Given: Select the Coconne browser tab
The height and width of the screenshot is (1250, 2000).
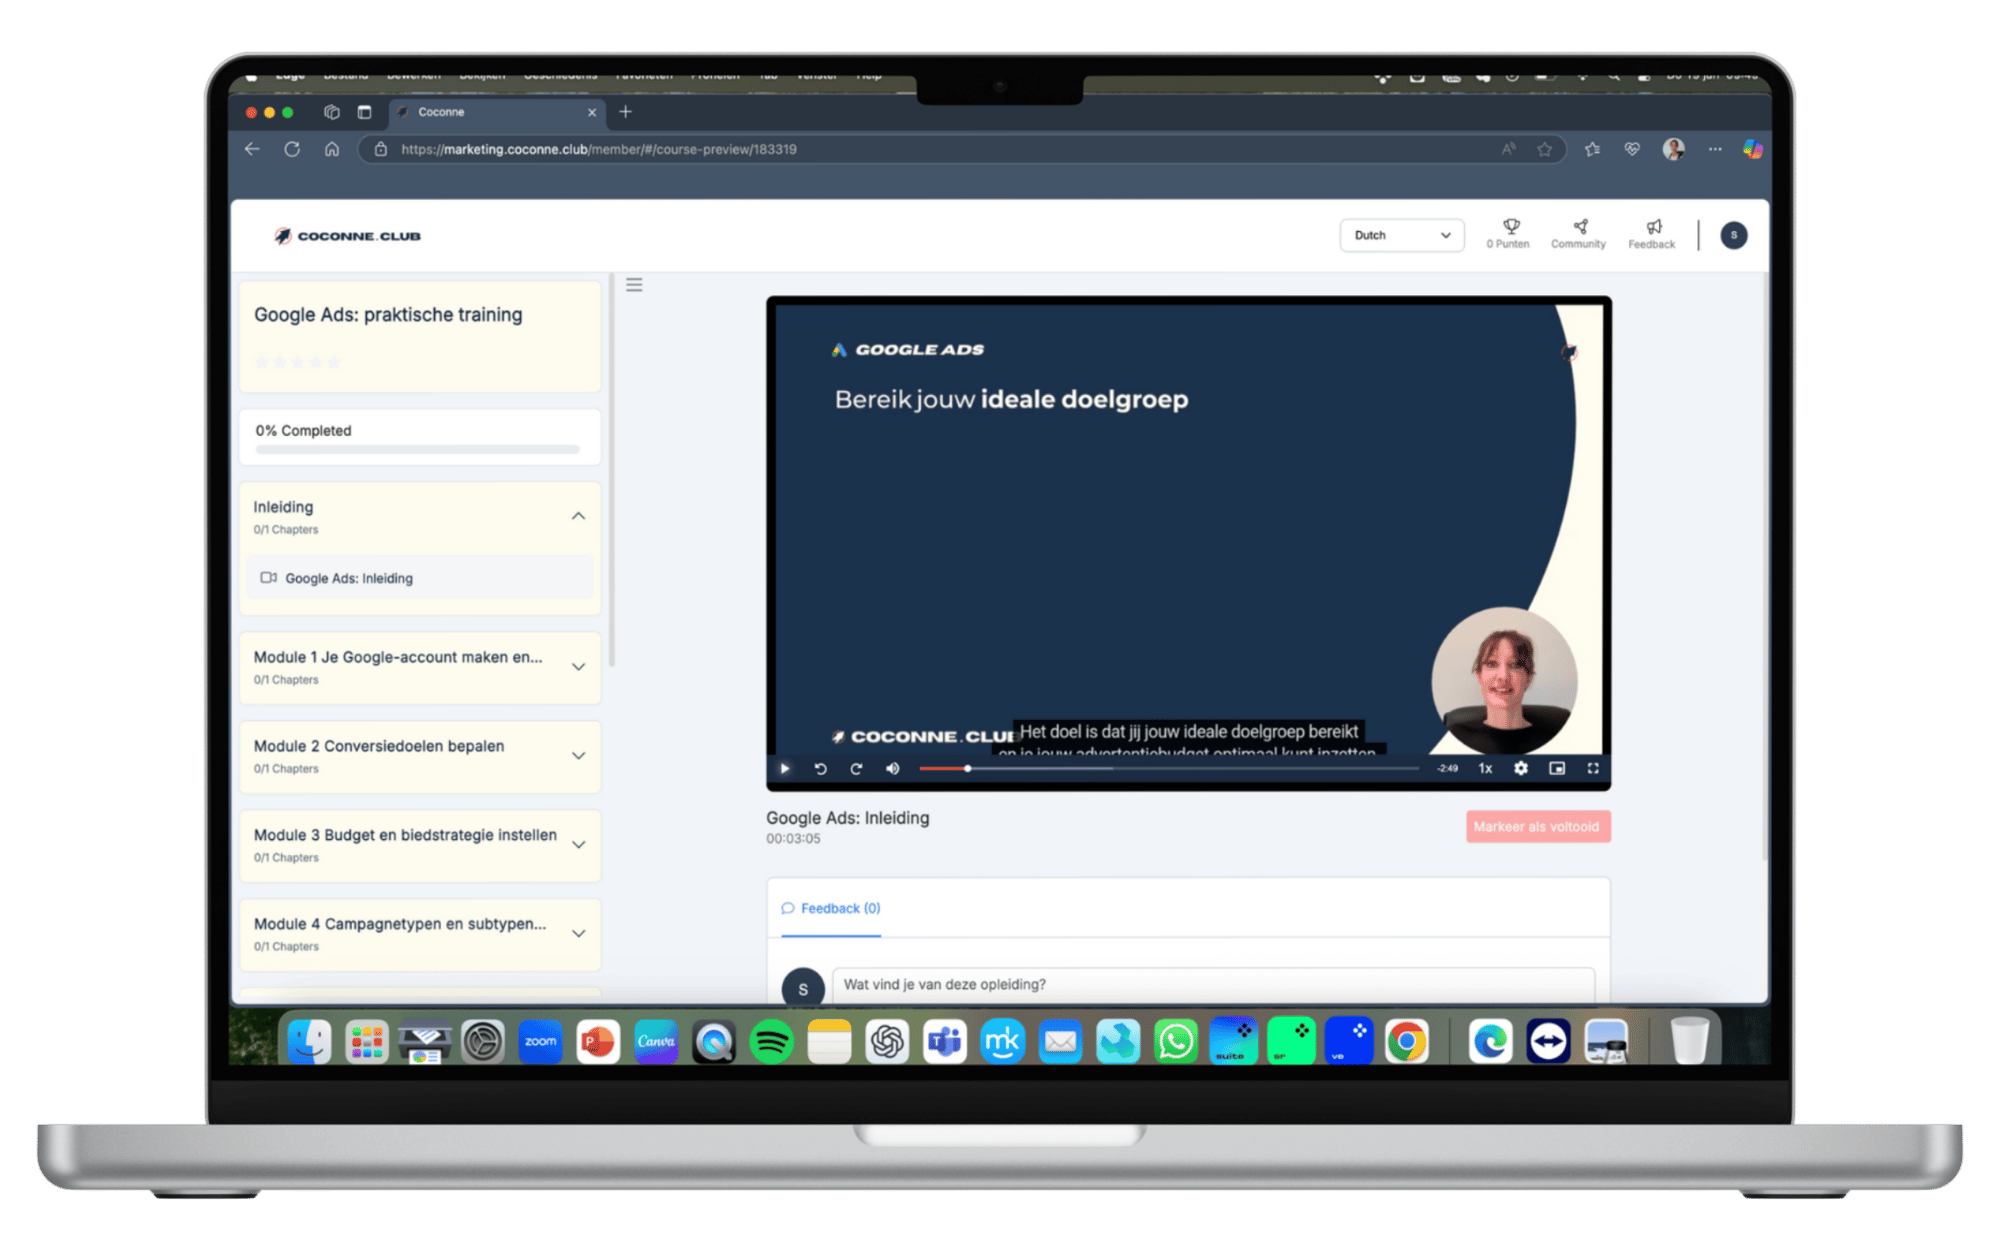Looking at the screenshot, I should pyautogui.click(x=497, y=112).
